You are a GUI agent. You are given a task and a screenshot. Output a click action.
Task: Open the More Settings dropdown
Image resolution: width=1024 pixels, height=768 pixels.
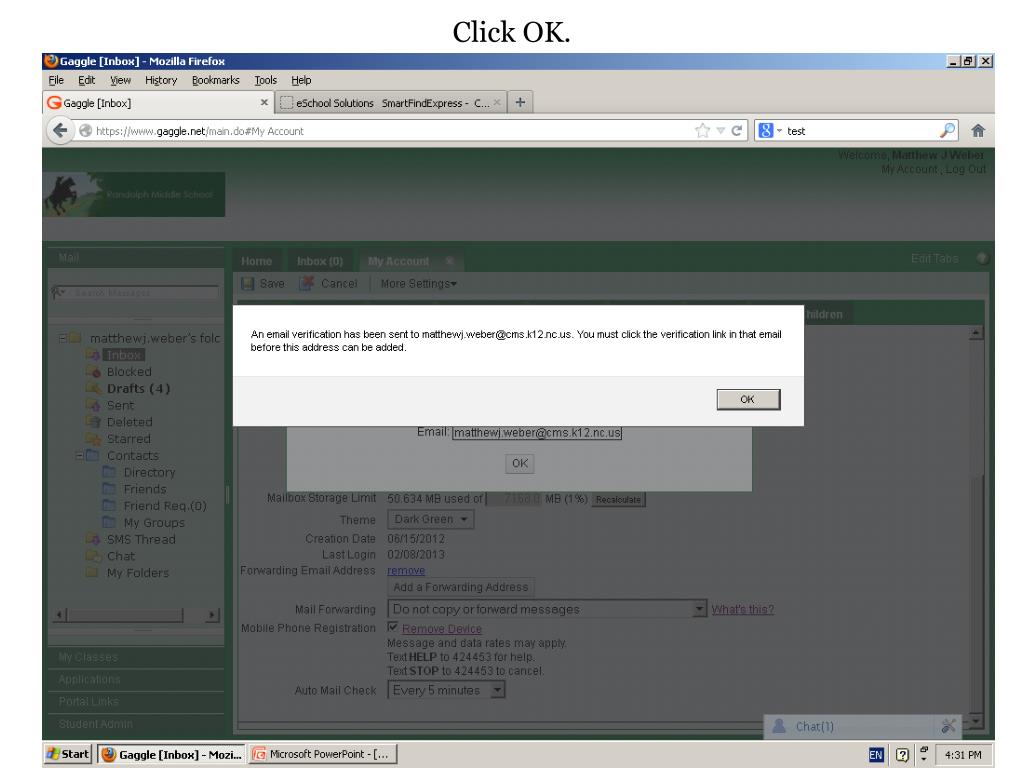tap(419, 283)
